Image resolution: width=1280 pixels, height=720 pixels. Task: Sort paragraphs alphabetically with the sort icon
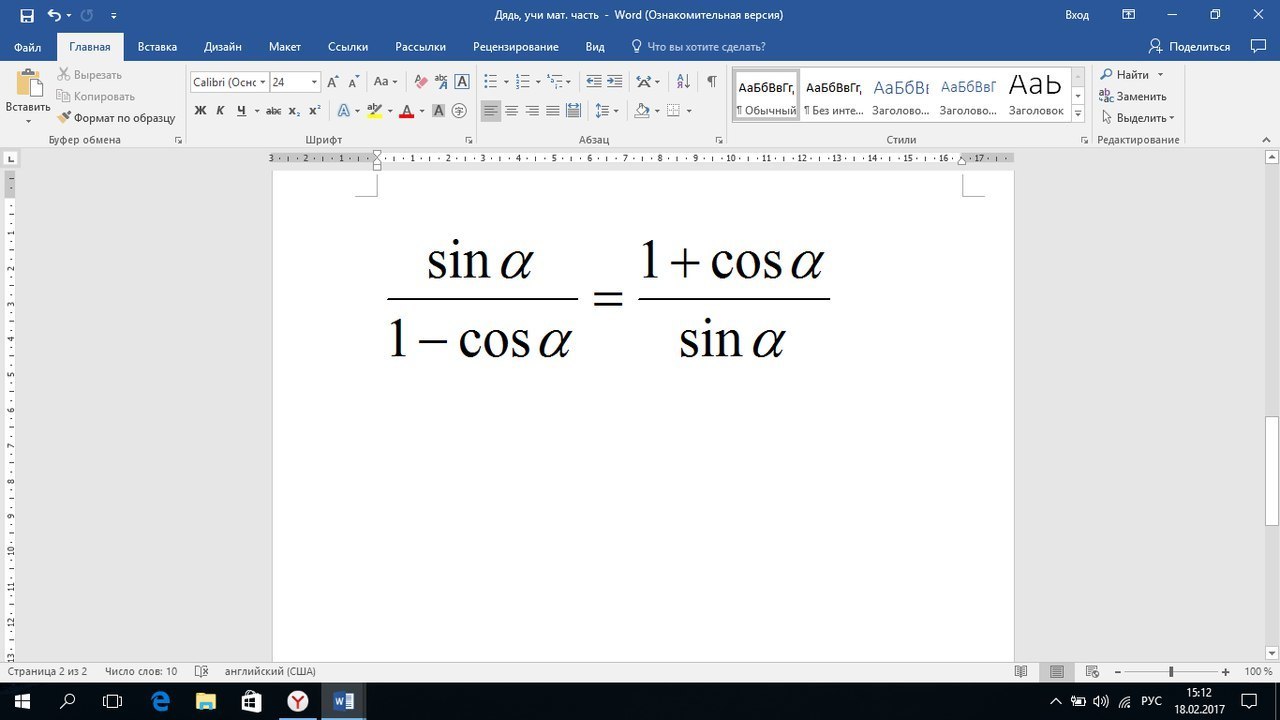pyautogui.click(x=683, y=82)
